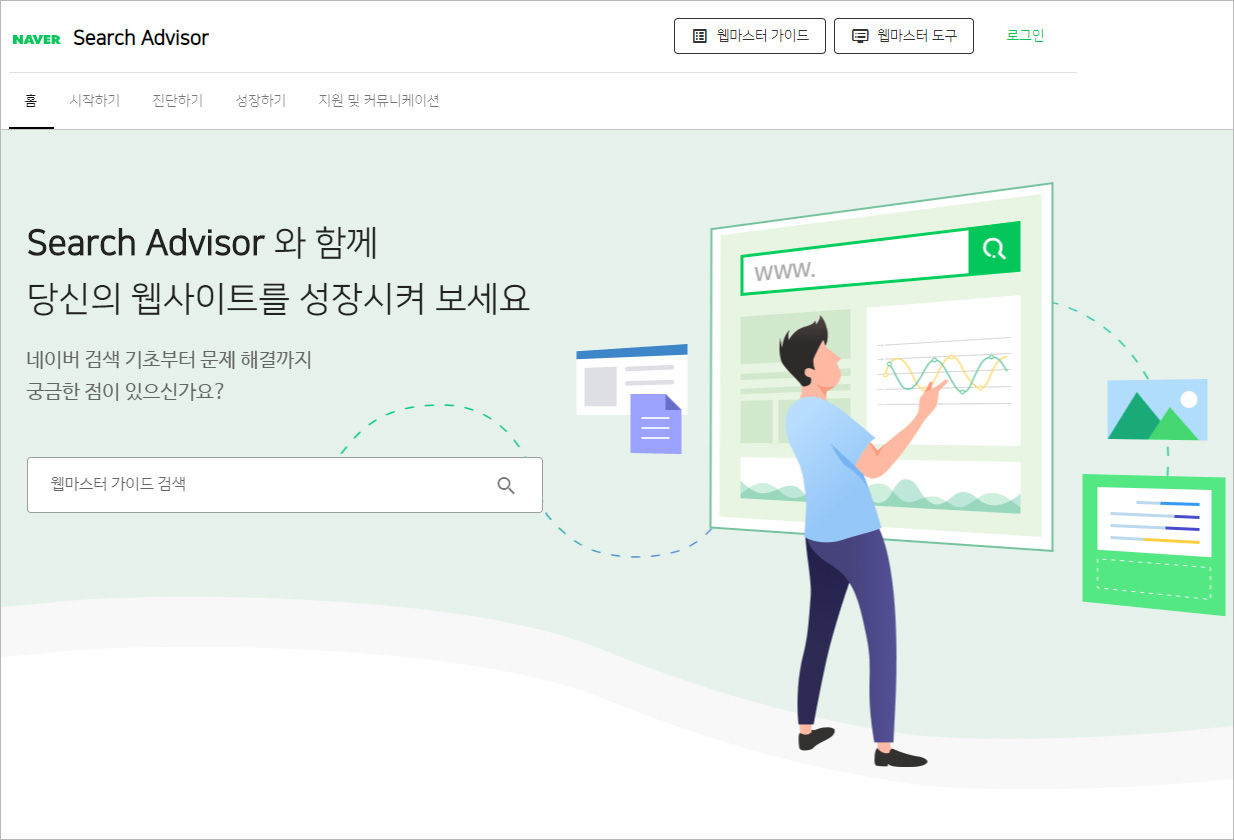Go to the 진단하기 tab
Screen dimensions: 1234x840
pos(178,100)
